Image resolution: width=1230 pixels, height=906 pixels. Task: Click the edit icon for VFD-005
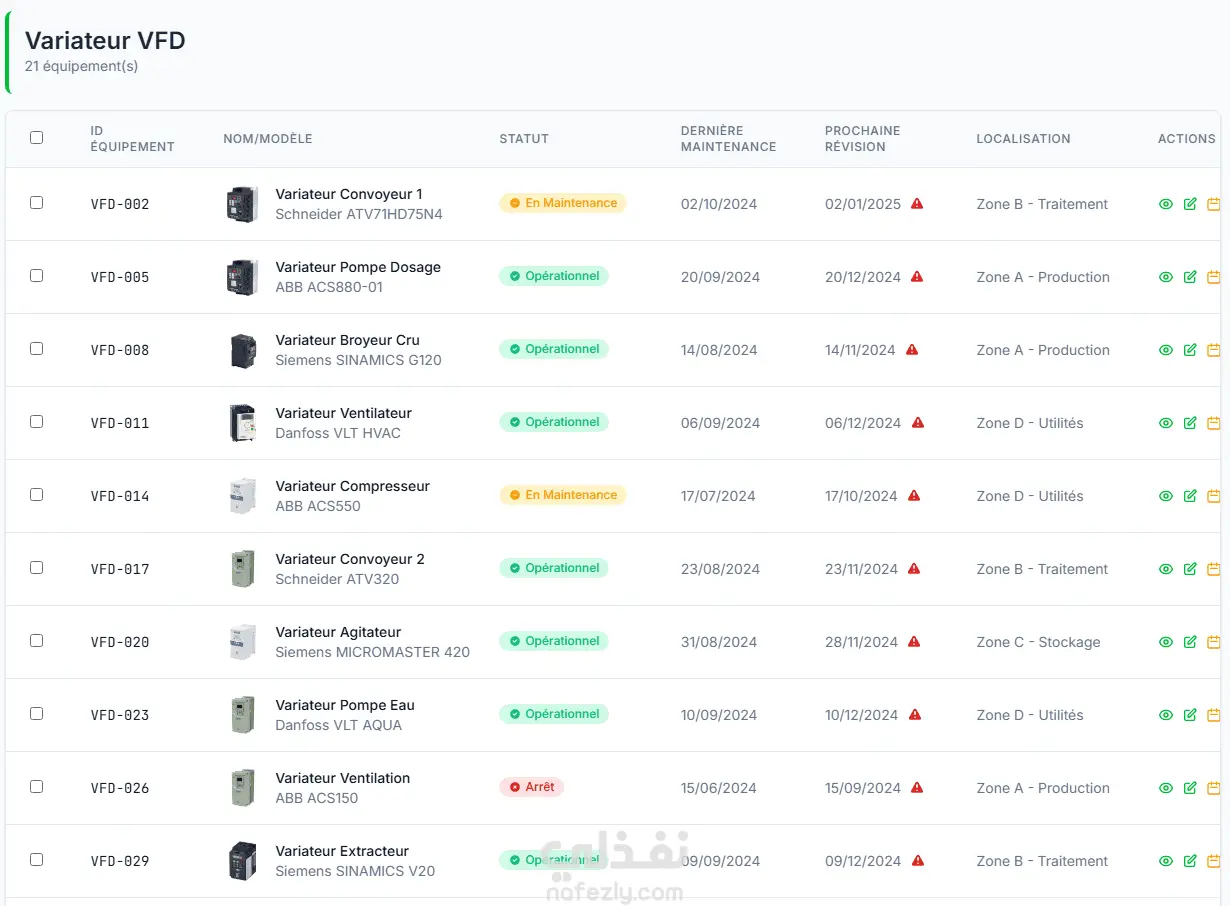tap(1190, 277)
